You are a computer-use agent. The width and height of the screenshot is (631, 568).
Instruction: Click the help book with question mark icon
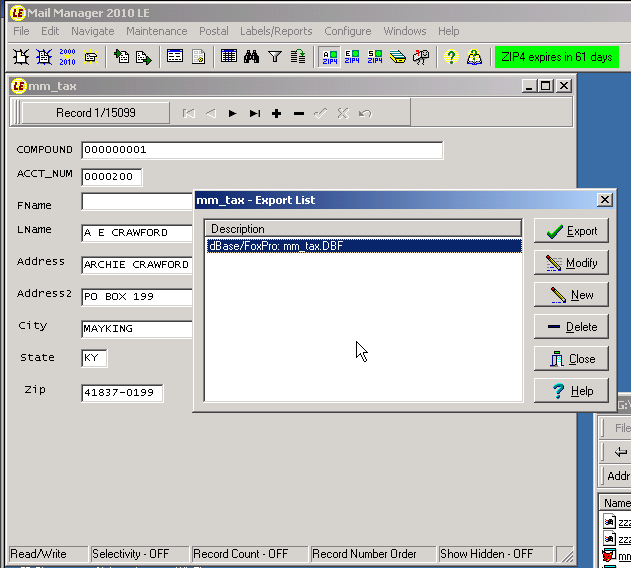[x=474, y=57]
